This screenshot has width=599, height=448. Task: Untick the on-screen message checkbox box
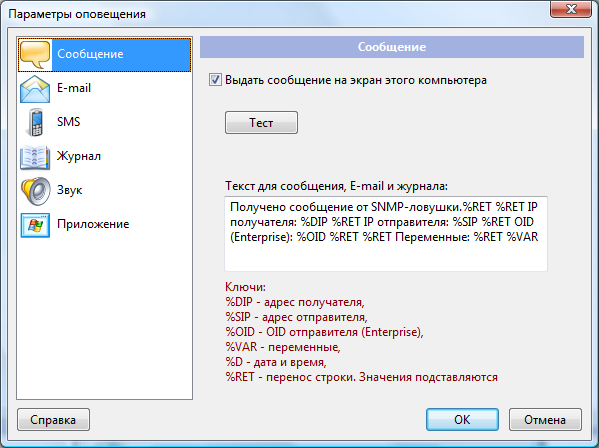click(215, 80)
